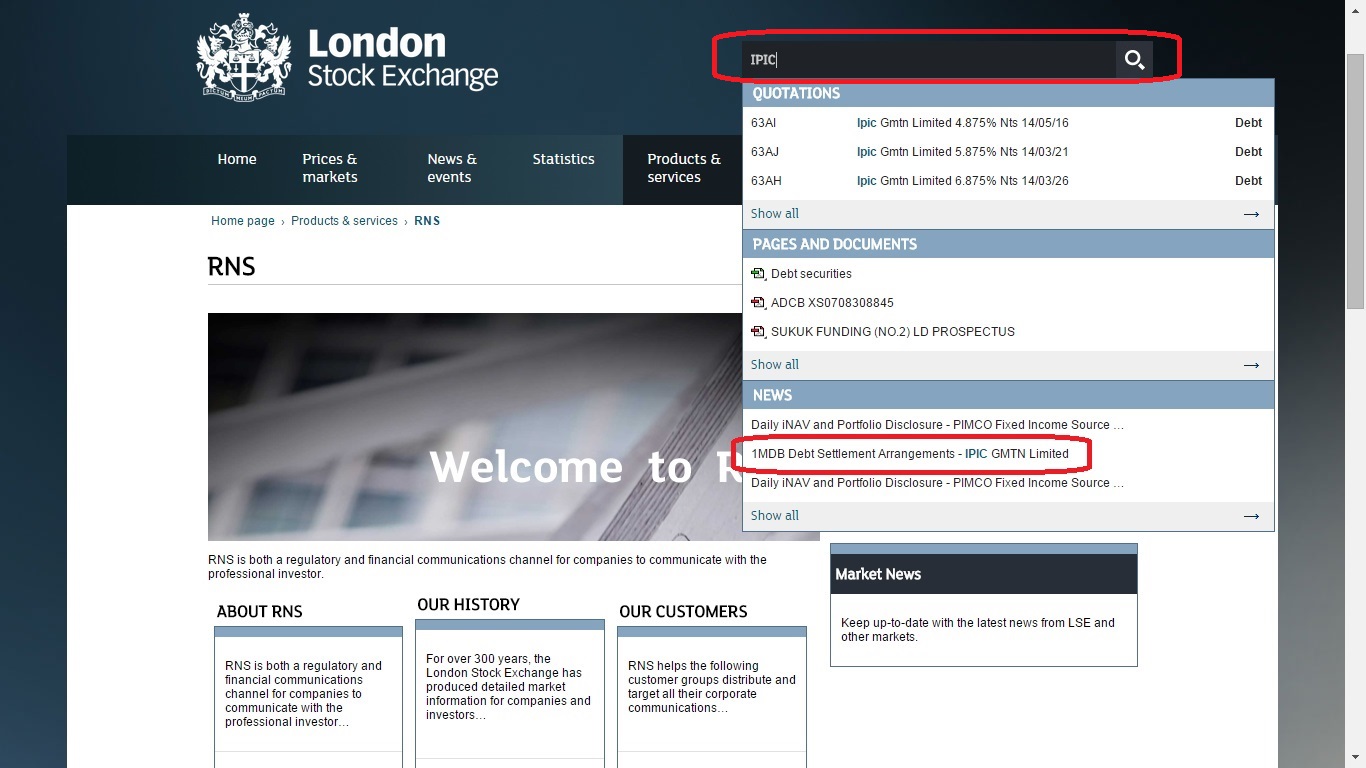Screen dimensions: 1366x768
Task: Click the QUOTATIONS section header
Action: click(x=1008, y=93)
